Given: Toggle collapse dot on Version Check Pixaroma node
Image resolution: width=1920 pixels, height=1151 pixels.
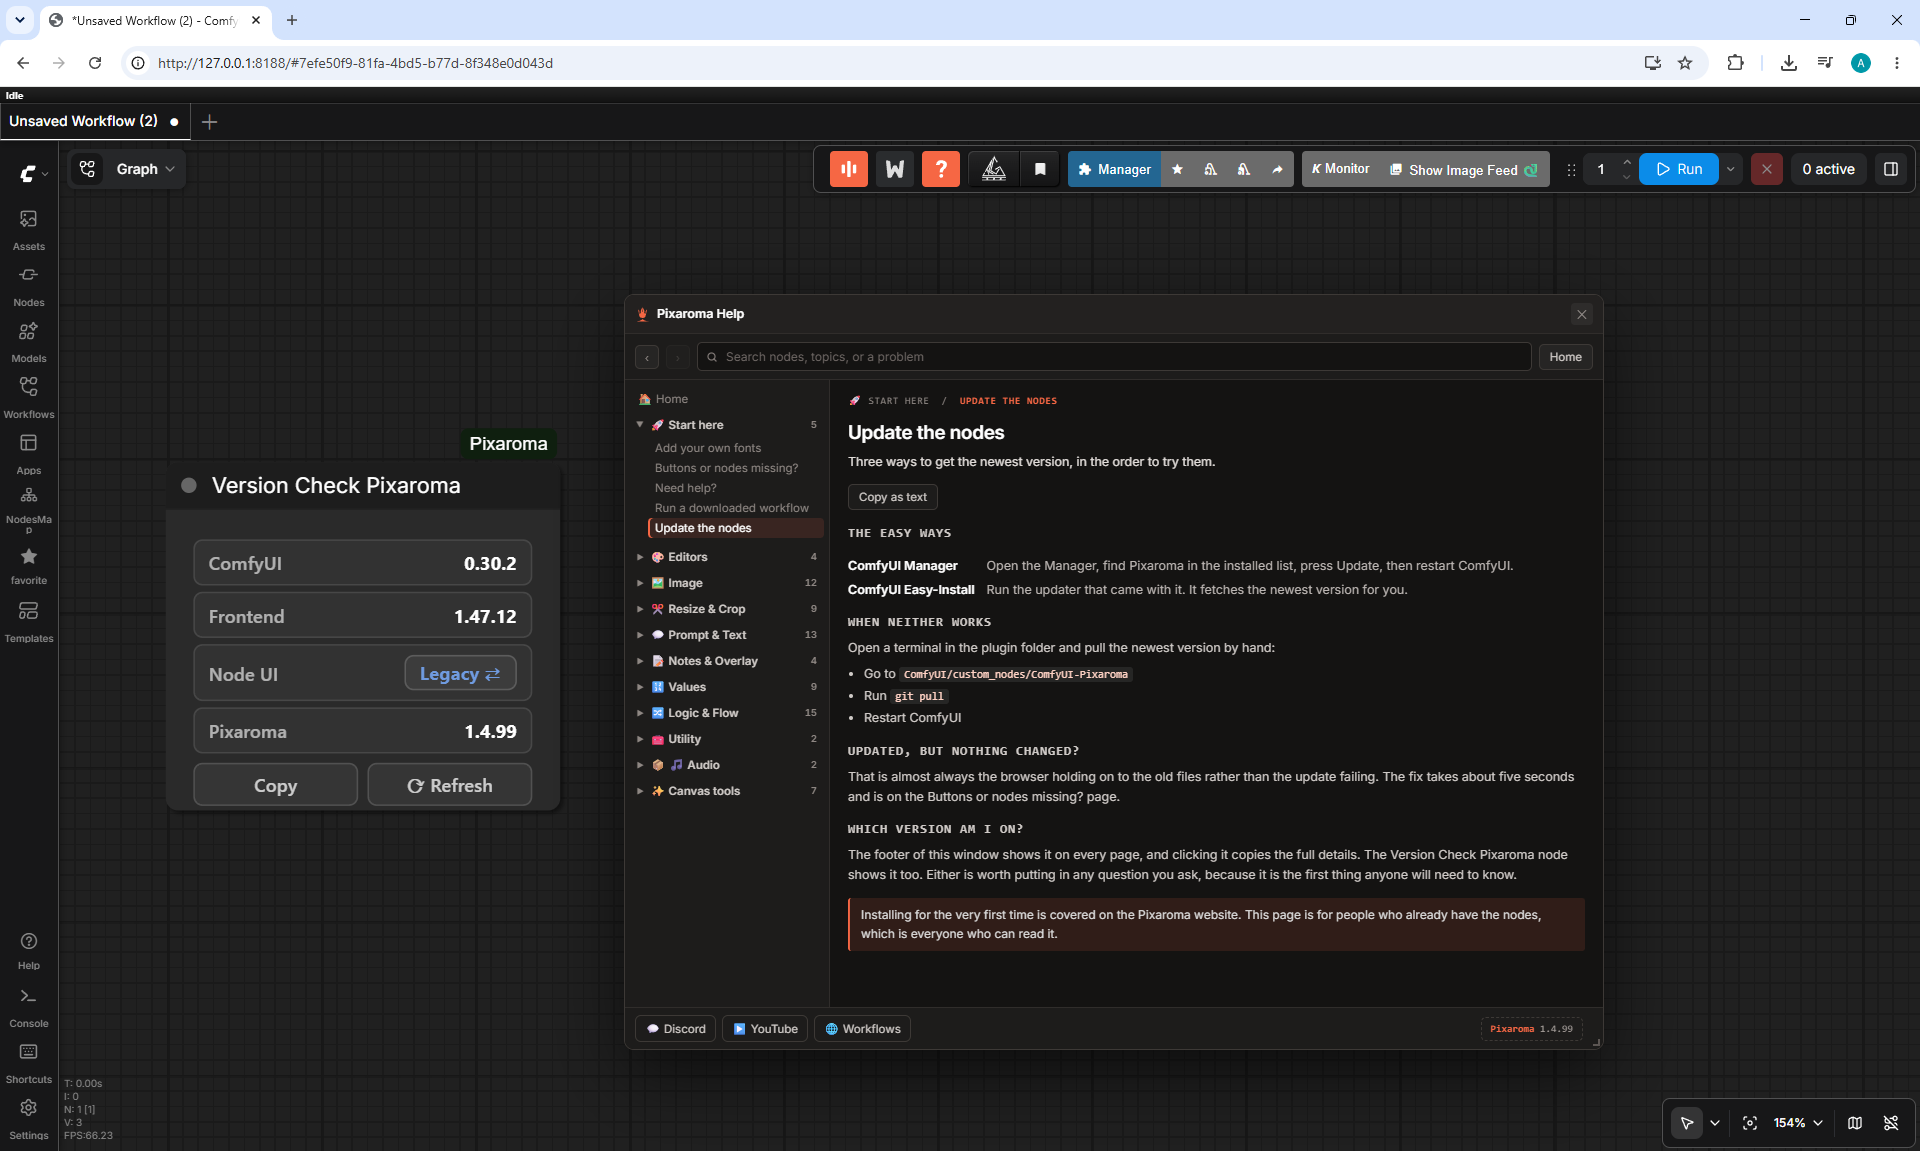Looking at the screenshot, I should [188, 485].
